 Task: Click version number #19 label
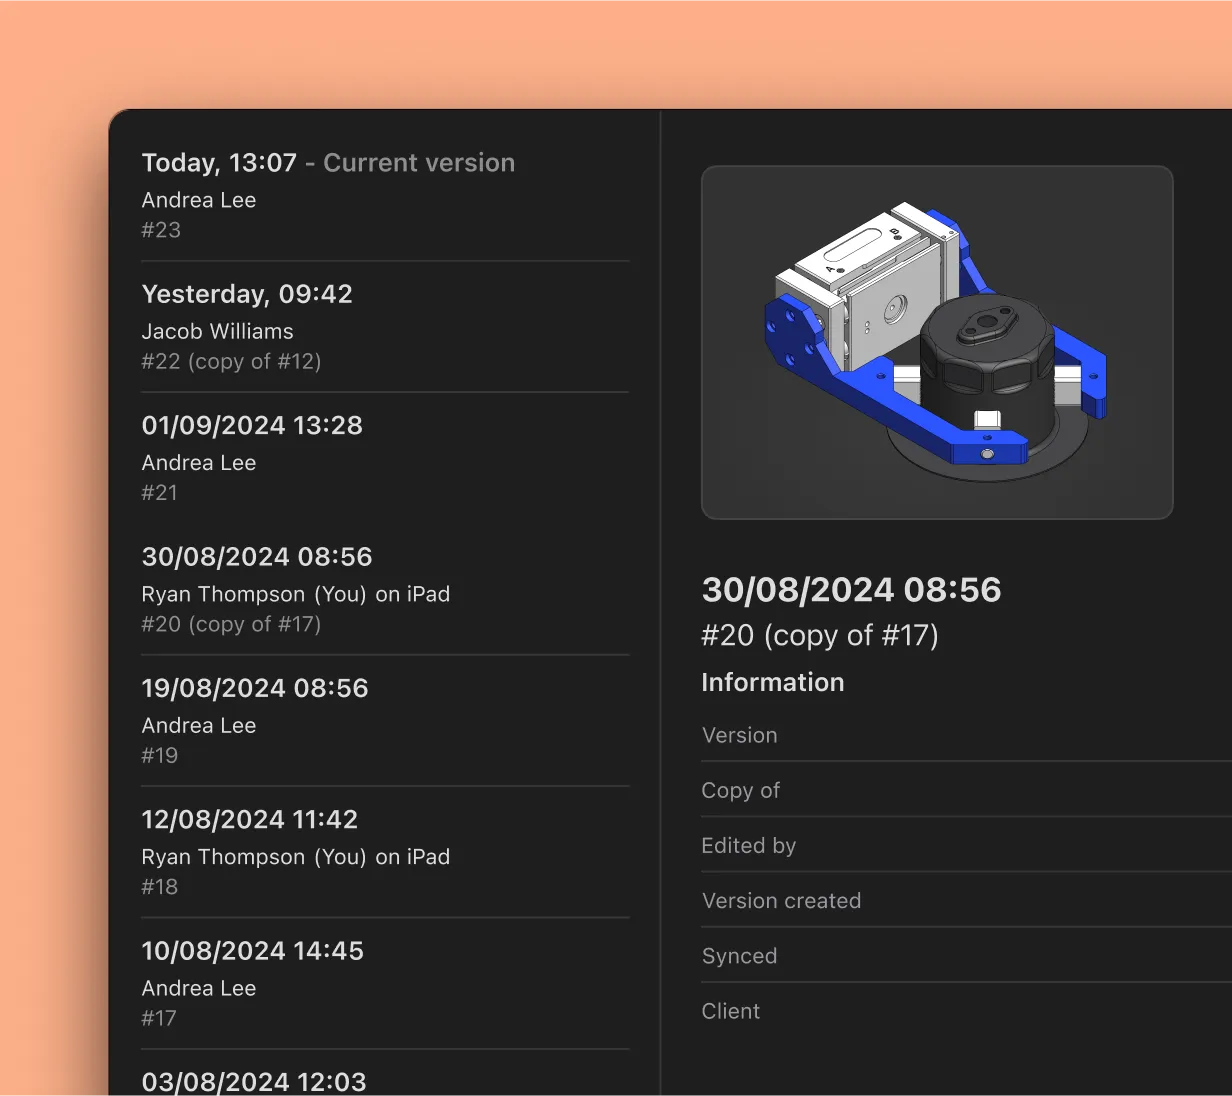160,756
